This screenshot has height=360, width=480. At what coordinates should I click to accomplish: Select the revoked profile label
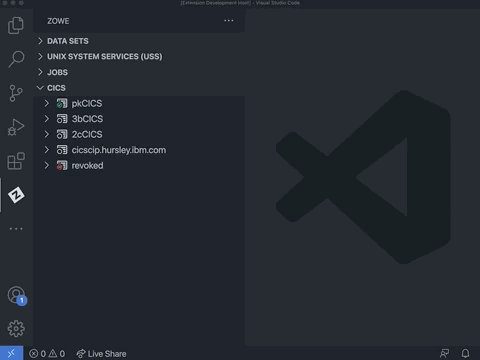point(87,166)
